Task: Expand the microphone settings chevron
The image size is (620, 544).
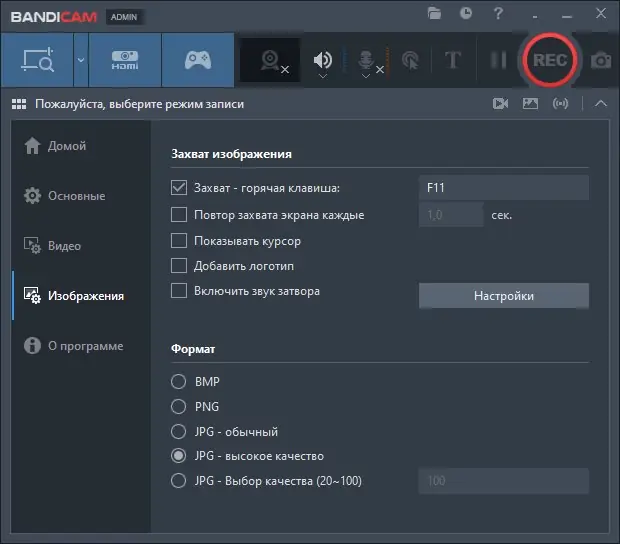Action: (x=366, y=76)
